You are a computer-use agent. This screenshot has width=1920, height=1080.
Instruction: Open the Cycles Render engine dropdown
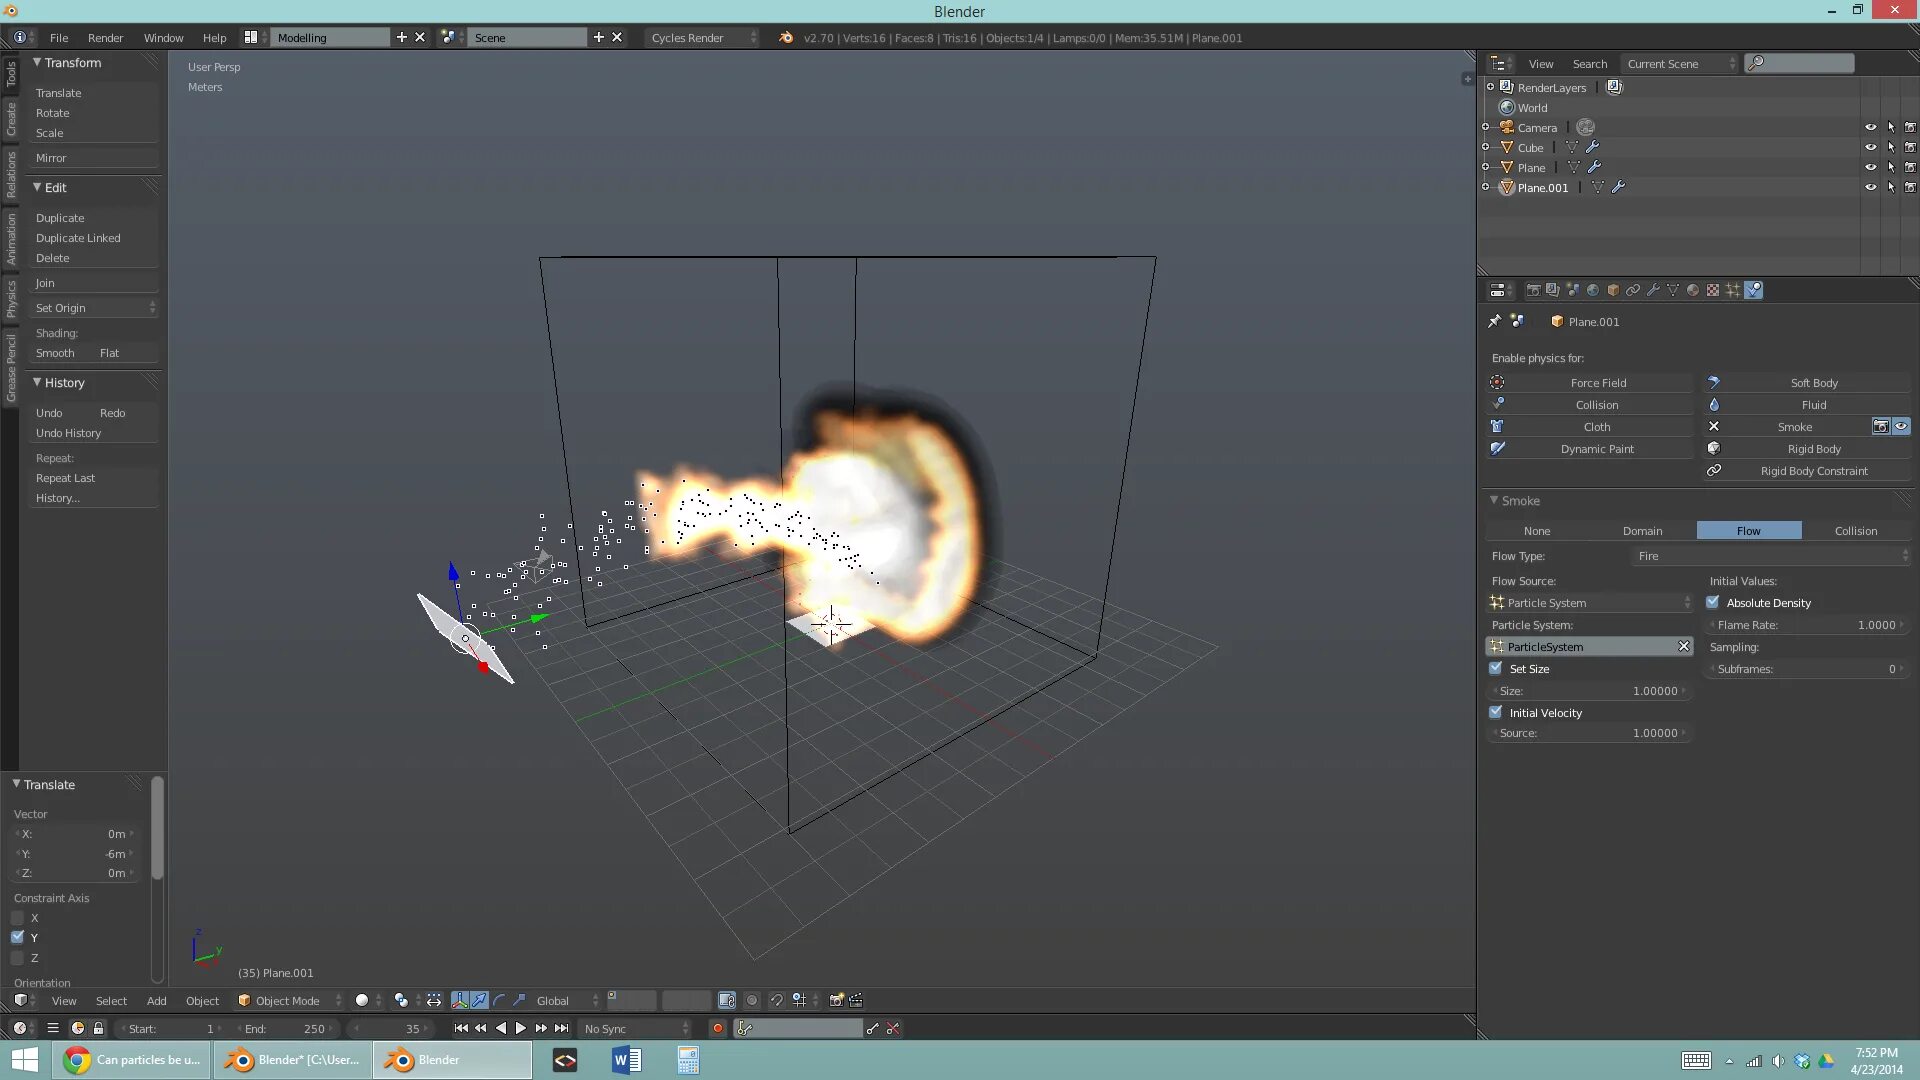702,38
